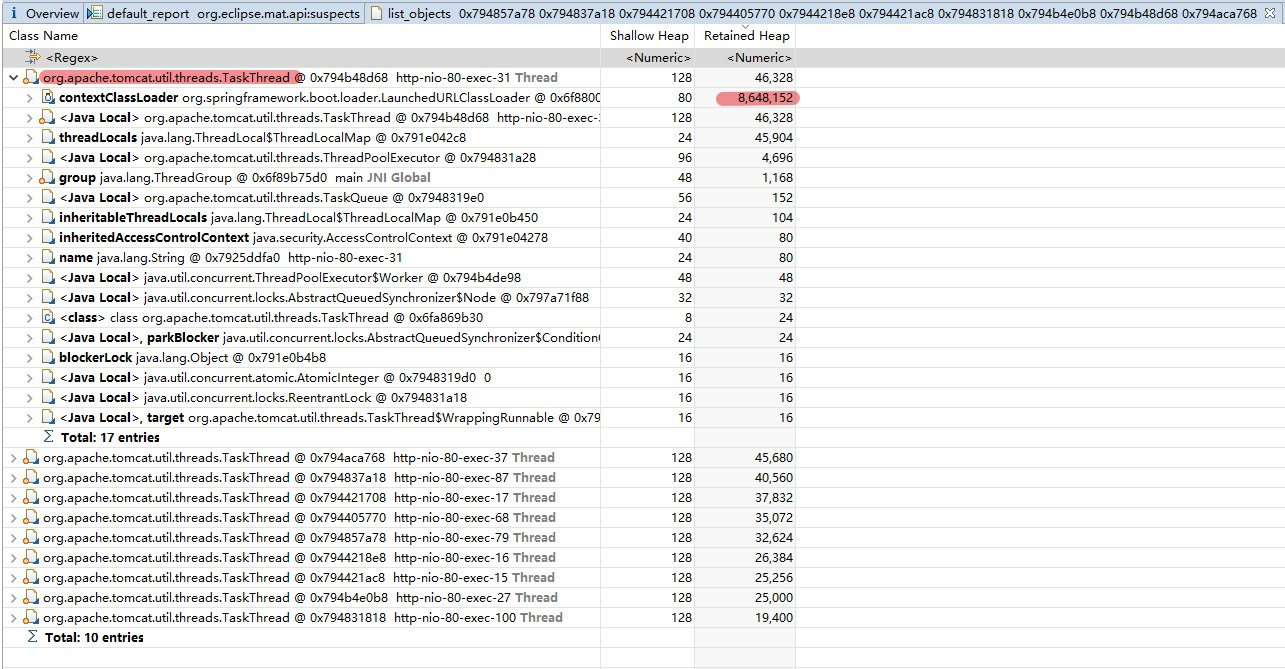Select the retained heap value 8,648,152
The image size is (1285, 669).
(x=765, y=98)
